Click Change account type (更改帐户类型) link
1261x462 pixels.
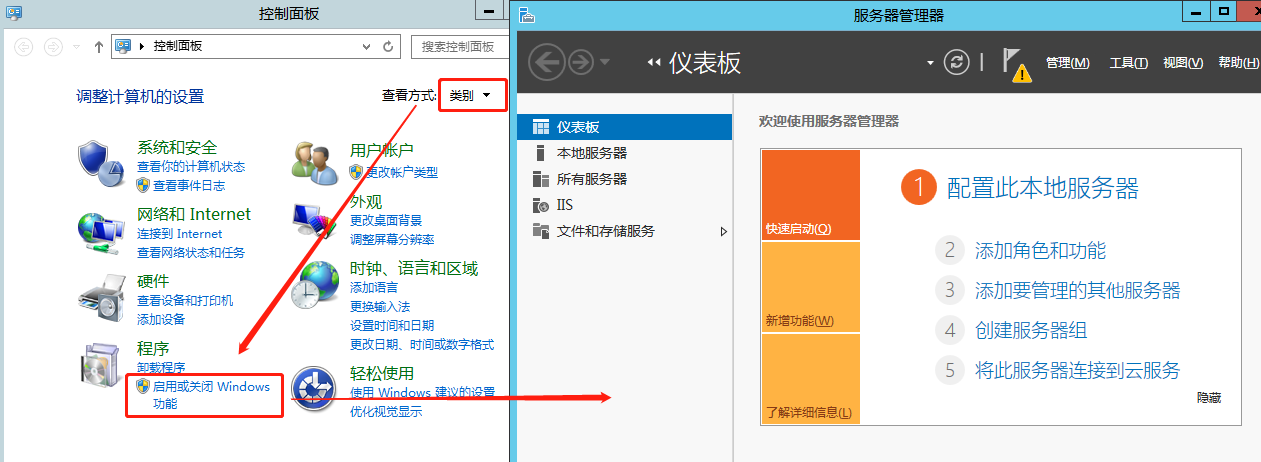(402, 172)
